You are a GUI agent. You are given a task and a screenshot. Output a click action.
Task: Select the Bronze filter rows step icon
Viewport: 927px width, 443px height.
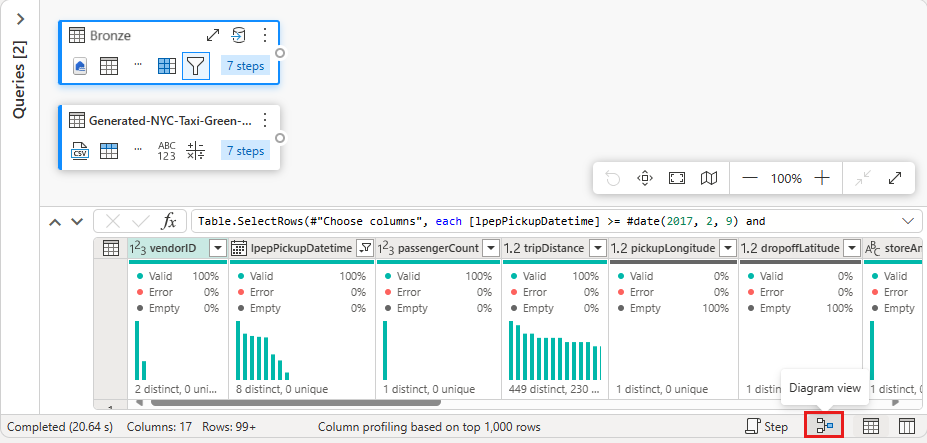[196, 66]
